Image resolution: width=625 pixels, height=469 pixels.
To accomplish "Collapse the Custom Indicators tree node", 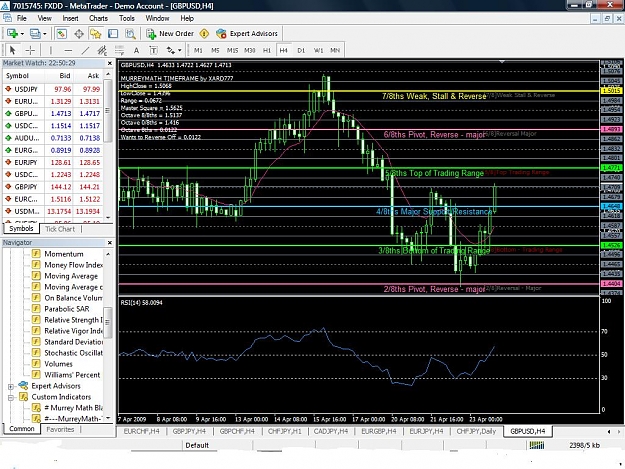I will pyautogui.click(x=11, y=397).
